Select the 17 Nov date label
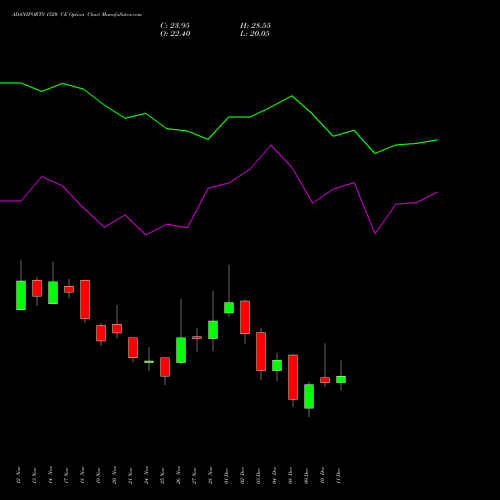 coord(66,475)
